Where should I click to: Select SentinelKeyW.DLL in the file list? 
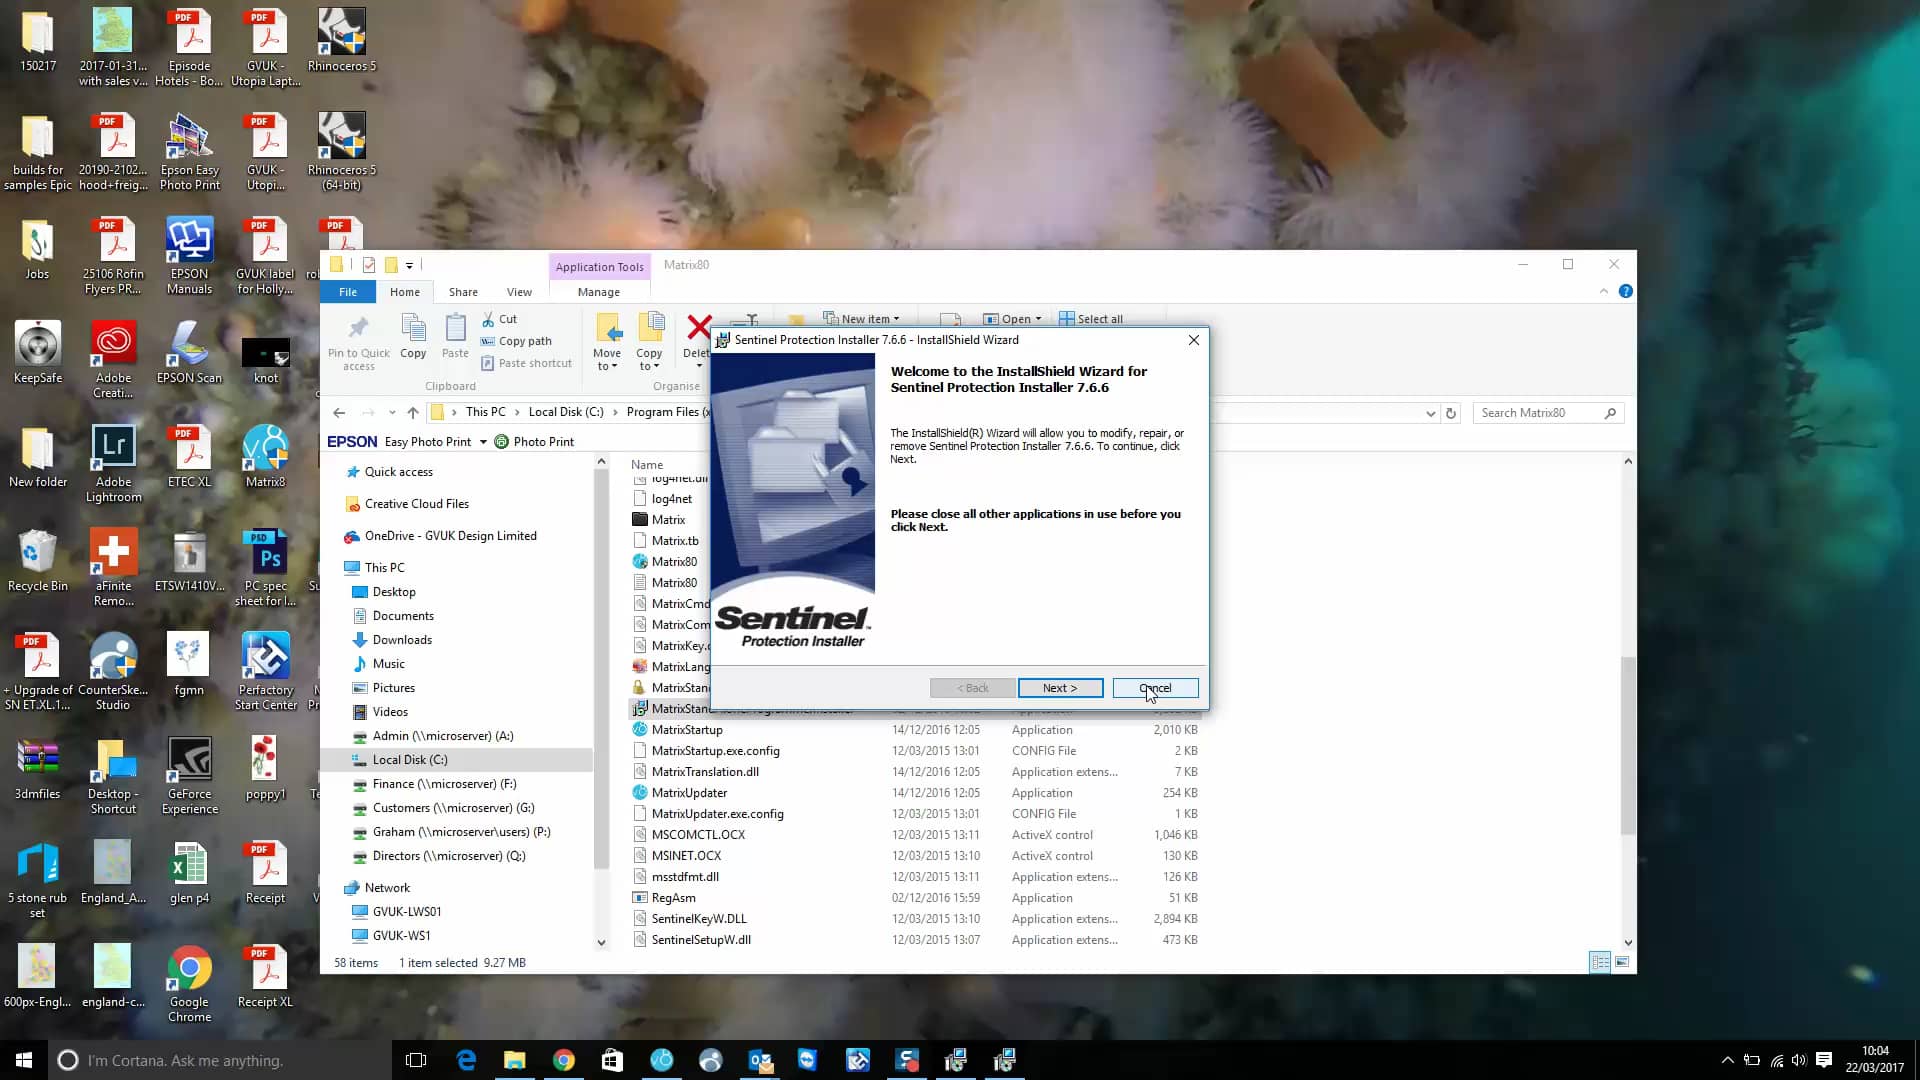[x=700, y=918]
